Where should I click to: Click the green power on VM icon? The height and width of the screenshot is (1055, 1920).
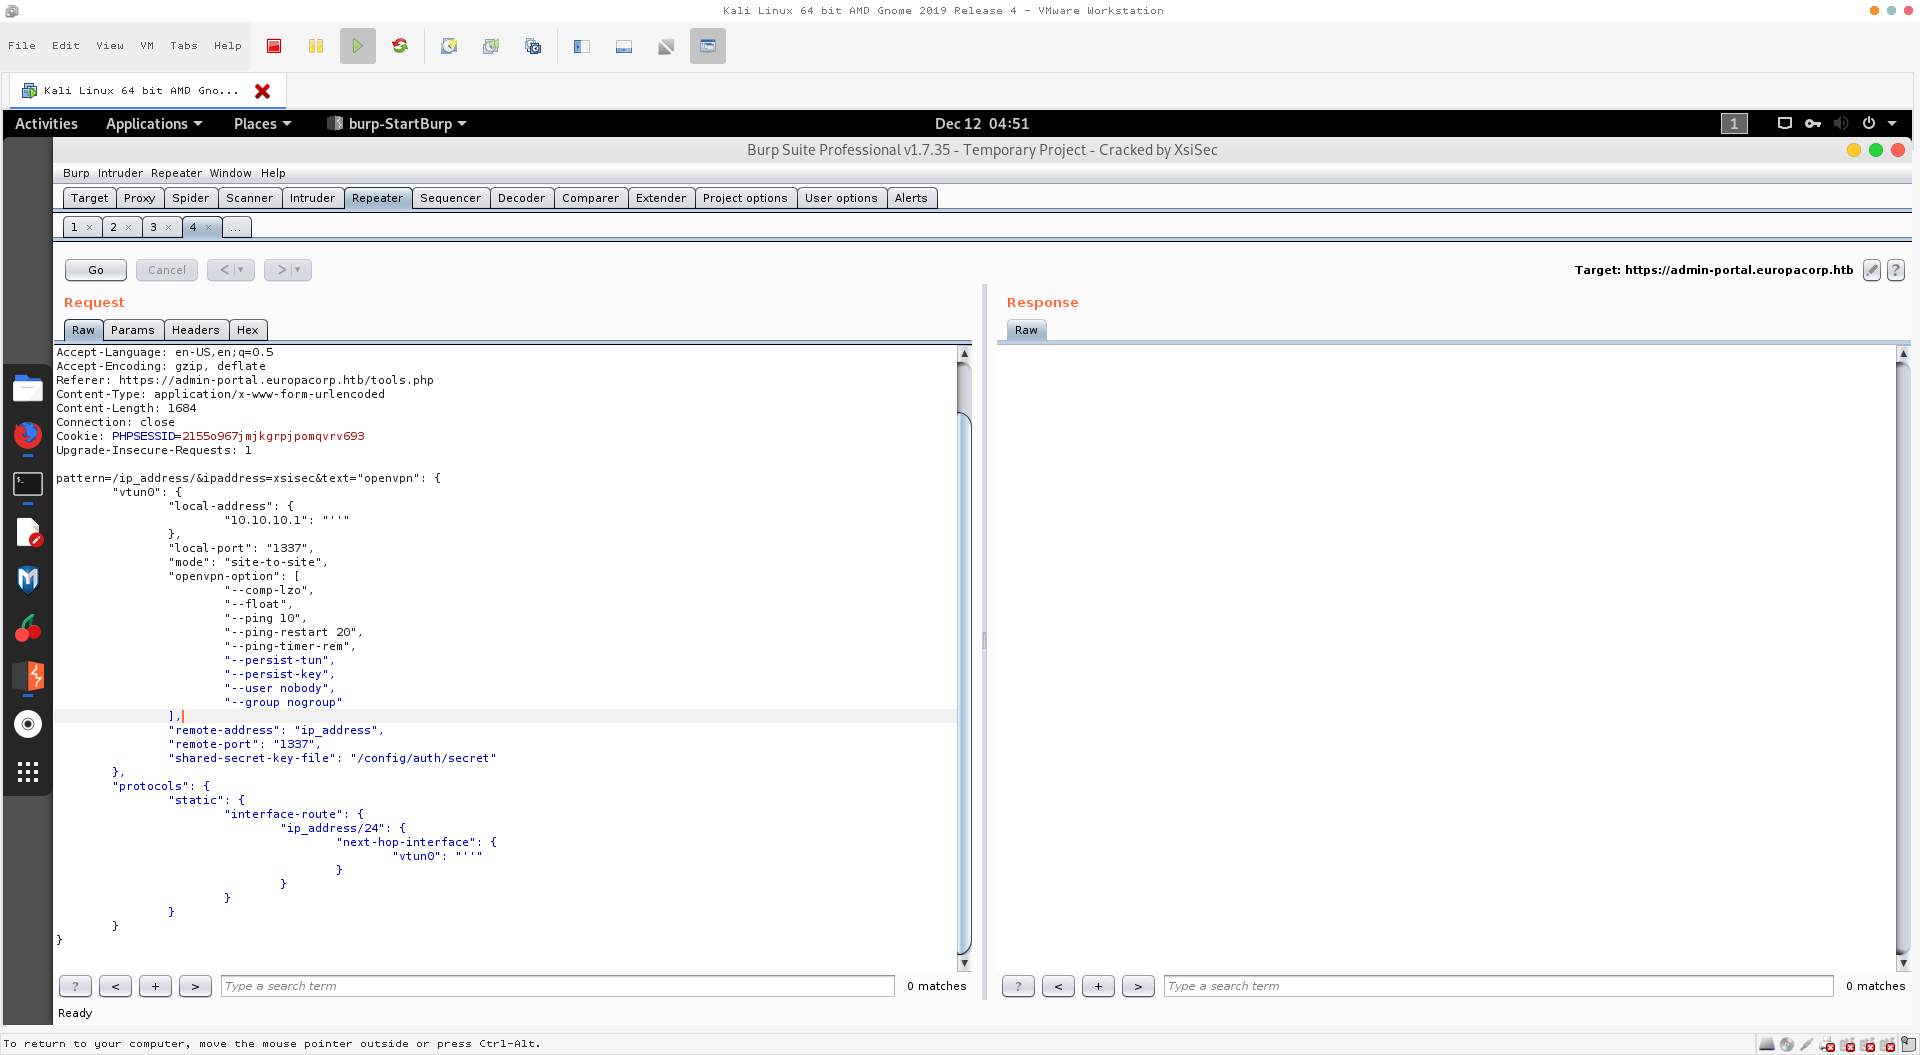358,46
